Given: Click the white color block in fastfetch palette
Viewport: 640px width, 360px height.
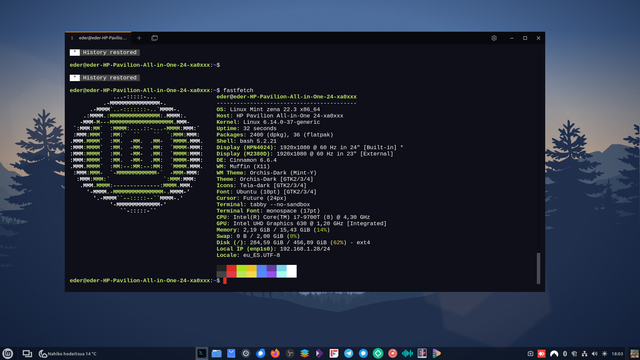Looking at the screenshot, I should click(x=291, y=271).
